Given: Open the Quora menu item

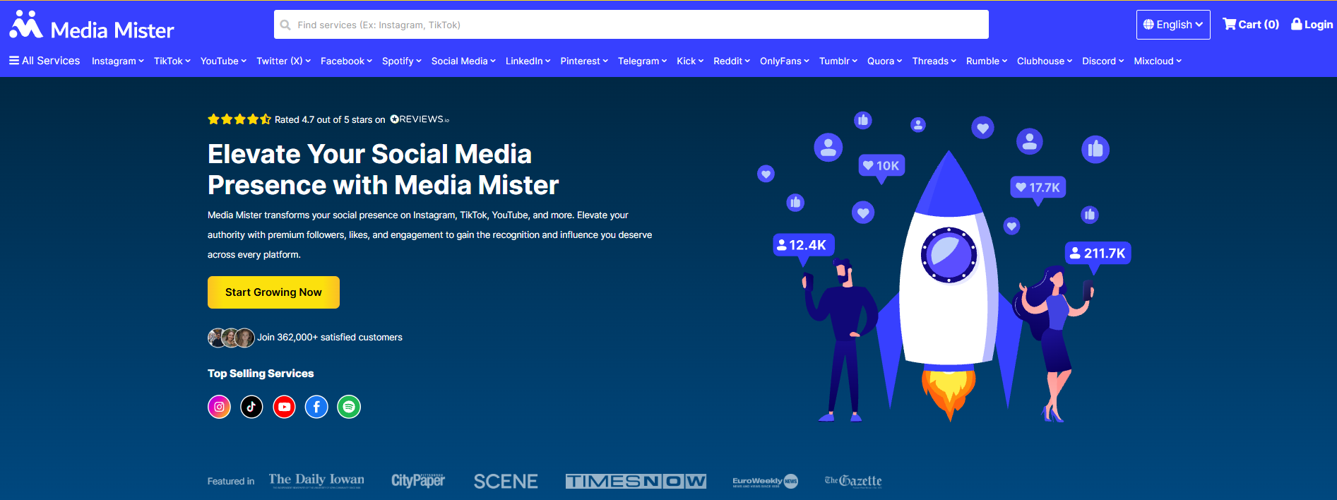Looking at the screenshot, I should pyautogui.click(x=885, y=61).
